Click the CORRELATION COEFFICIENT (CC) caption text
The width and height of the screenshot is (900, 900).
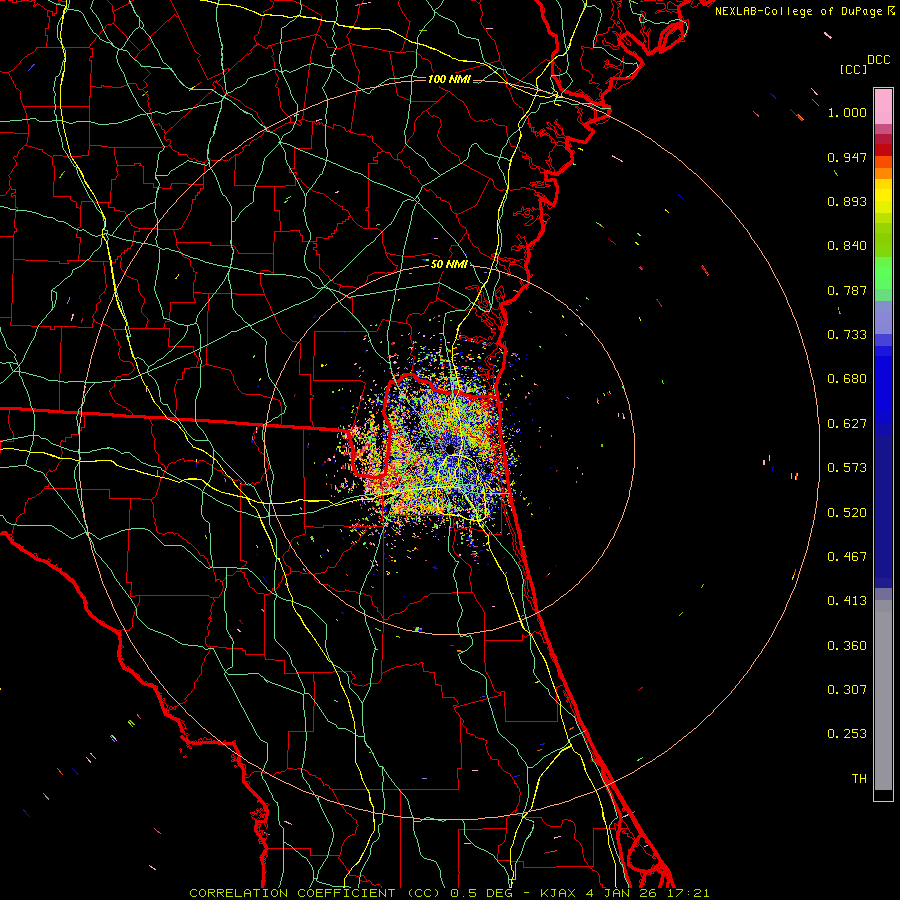tap(317, 893)
